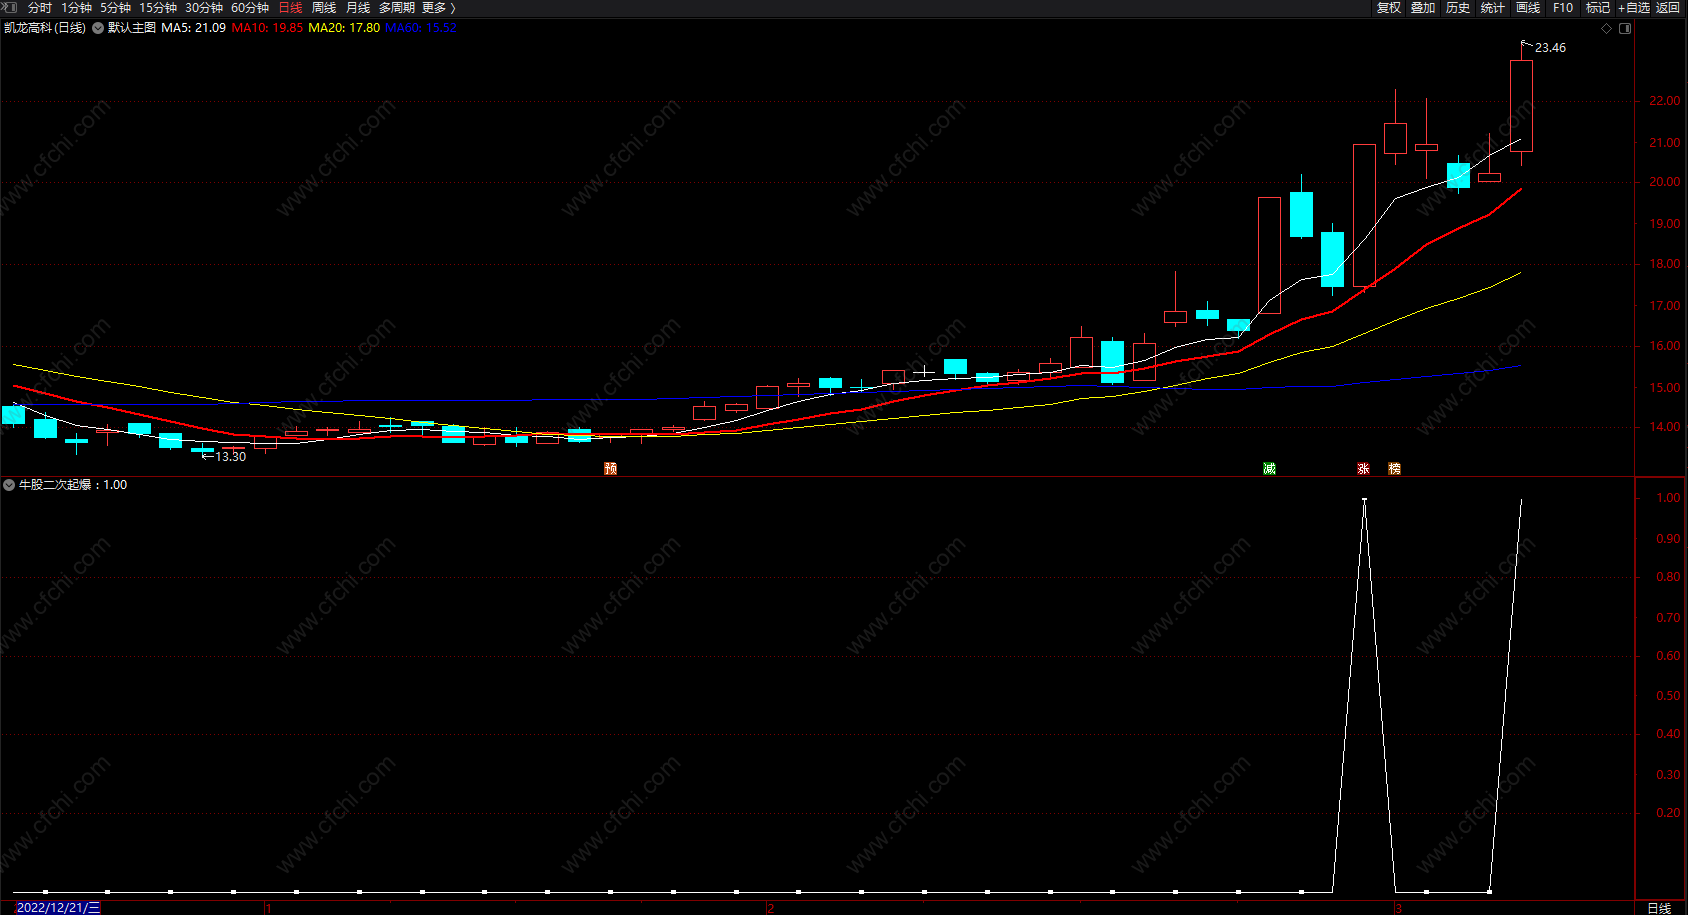Viewport: 1688px width, 915px height.
Task: Click the 18.00 price axis label
Action: tap(1665, 264)
